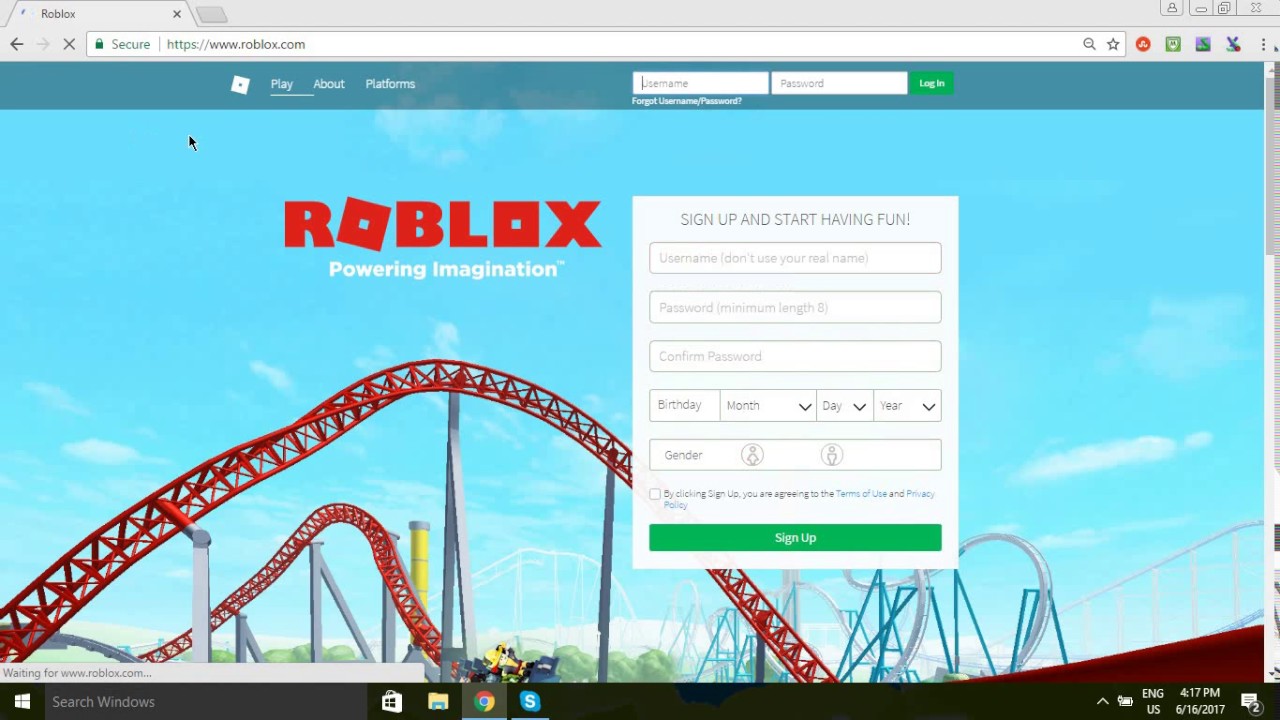This screenshot has width=1280, height=720.
Task: Open Windows Store from taskbar
Action: point(392,702)
